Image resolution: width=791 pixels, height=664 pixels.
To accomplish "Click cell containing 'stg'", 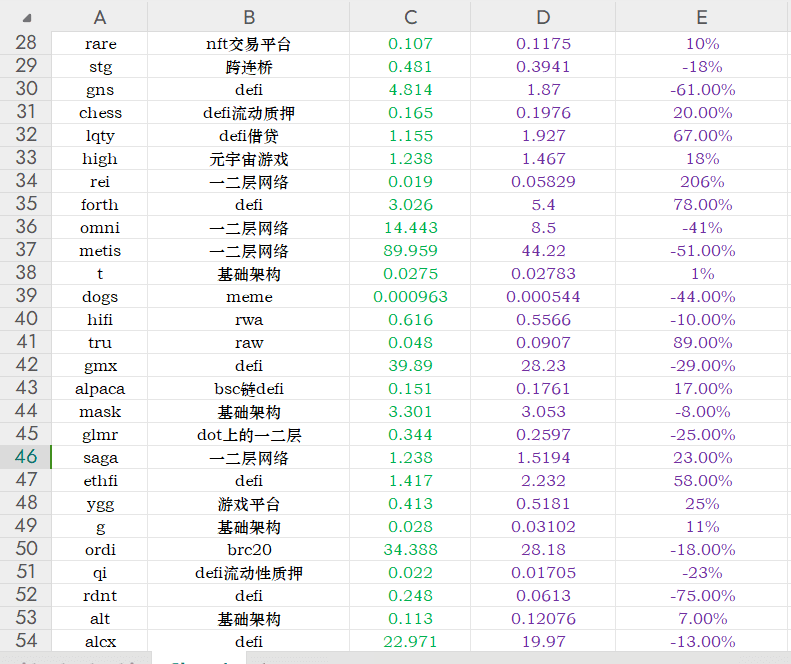I will click(x=99, y=67).
